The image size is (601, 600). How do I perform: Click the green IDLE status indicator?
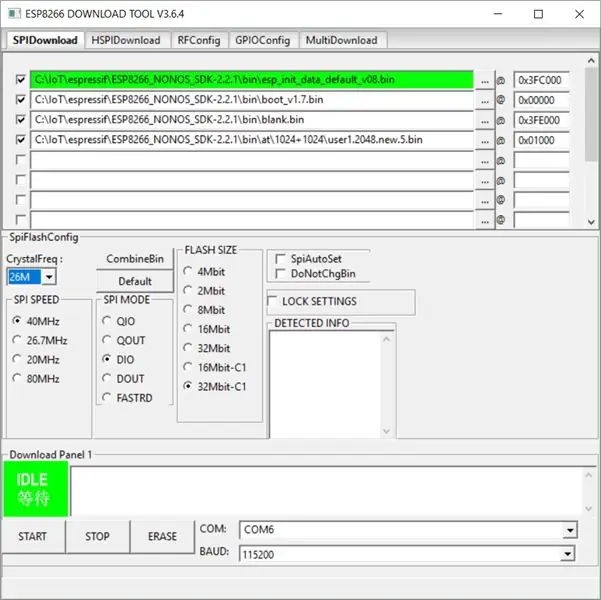click(x=36, y=489)
